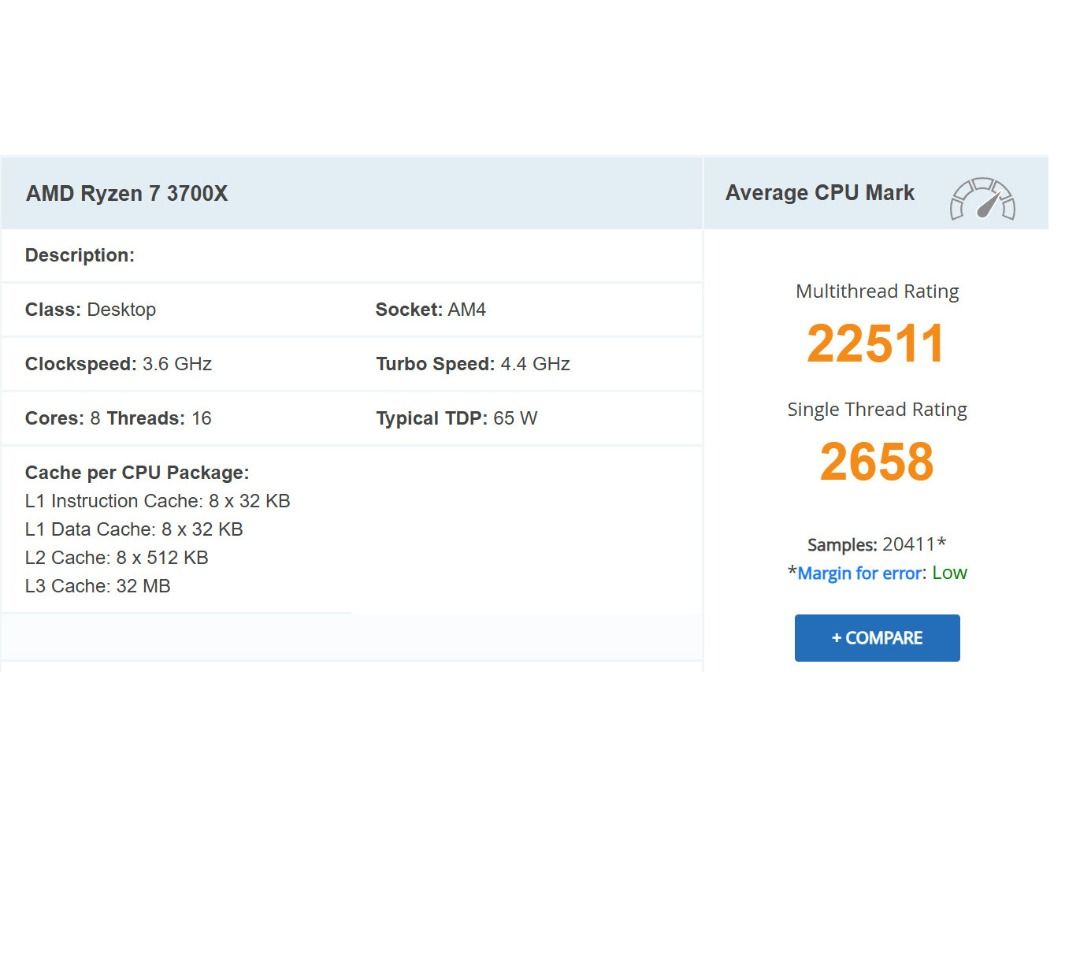This screenshot has width=1080, height=957.
Task: Select the Socket: AM4 entry
Action: [x=430, y=310]
